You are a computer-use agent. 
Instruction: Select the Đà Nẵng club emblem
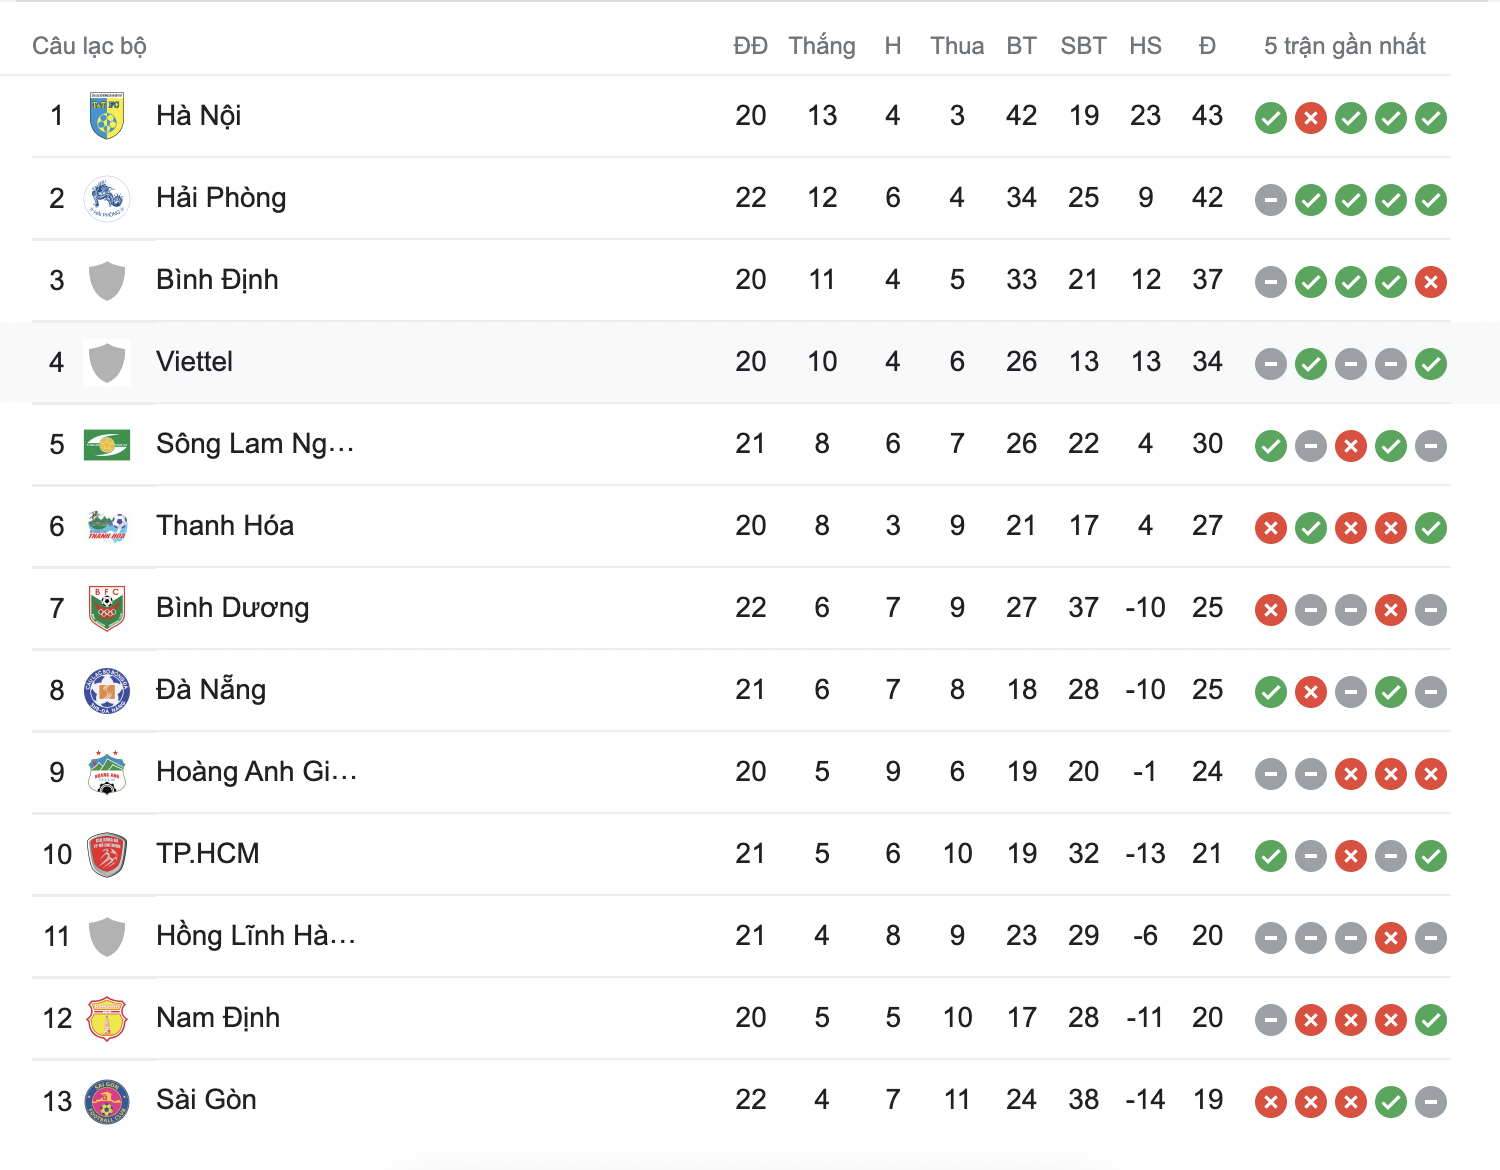(107, 690)
